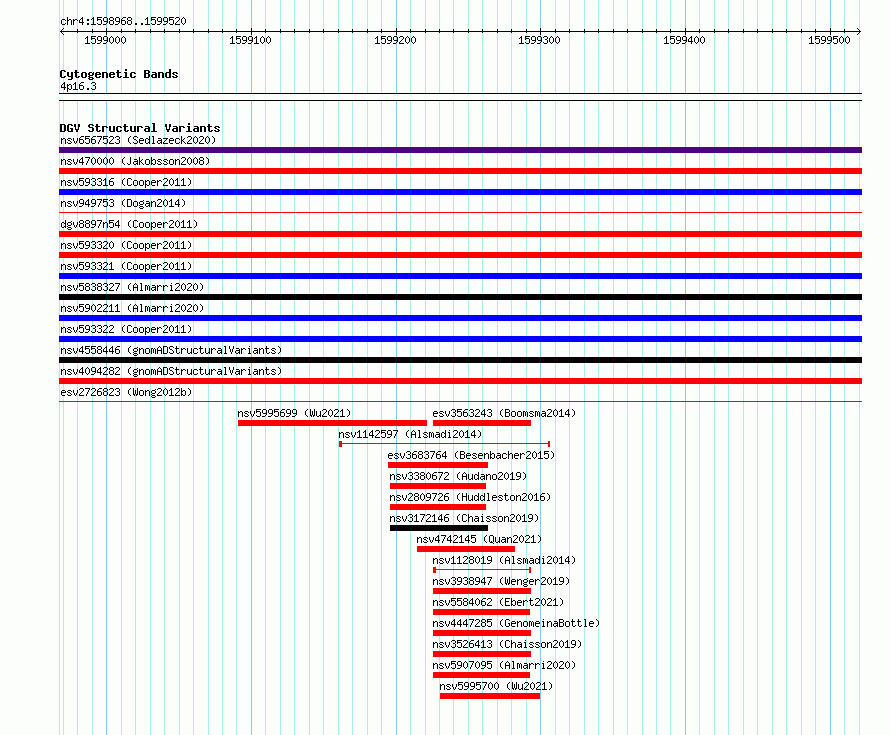Viewport: 890px width, 735px height.
Task: Click the red bar under nsv5995699
Action: (332, 423)
